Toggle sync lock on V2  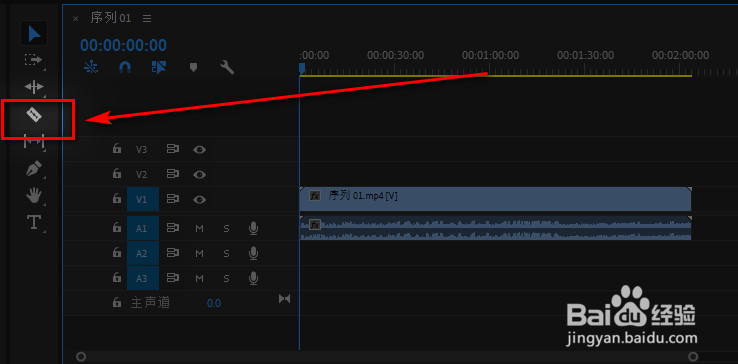173,174
